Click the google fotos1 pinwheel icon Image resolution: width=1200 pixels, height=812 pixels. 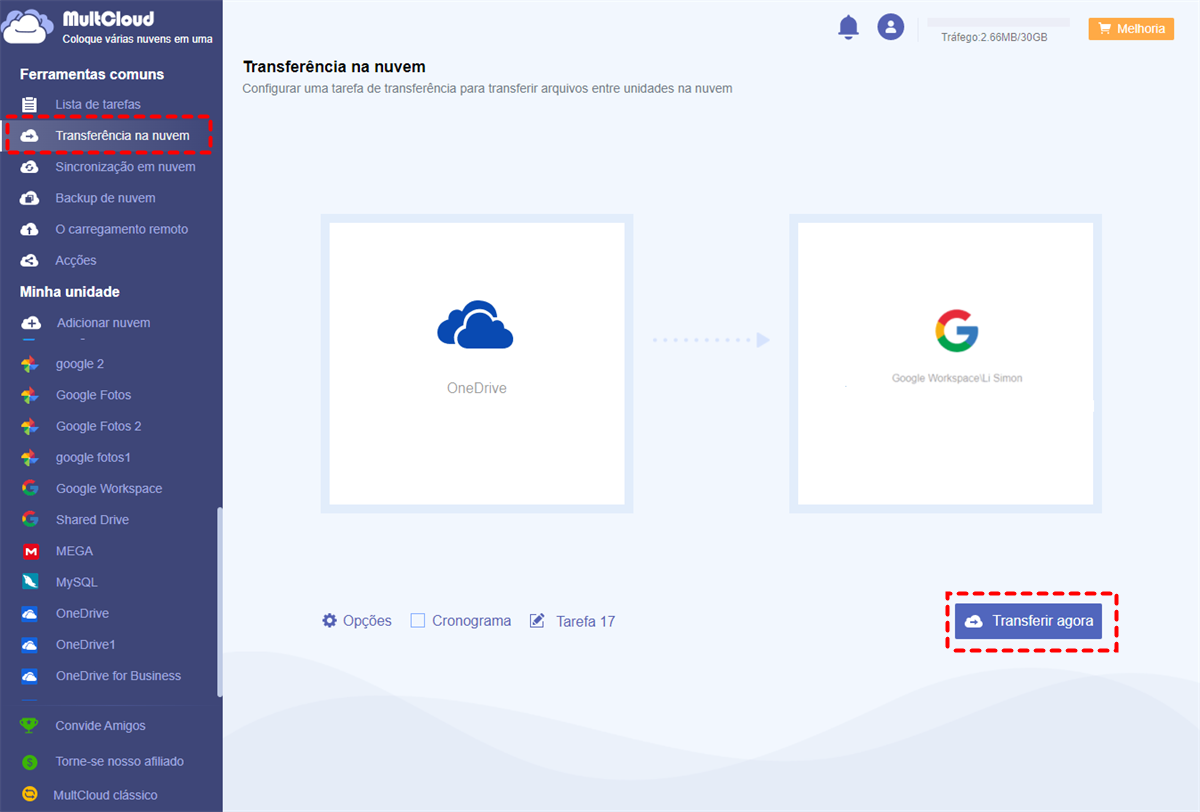click(x=30, y=457)
